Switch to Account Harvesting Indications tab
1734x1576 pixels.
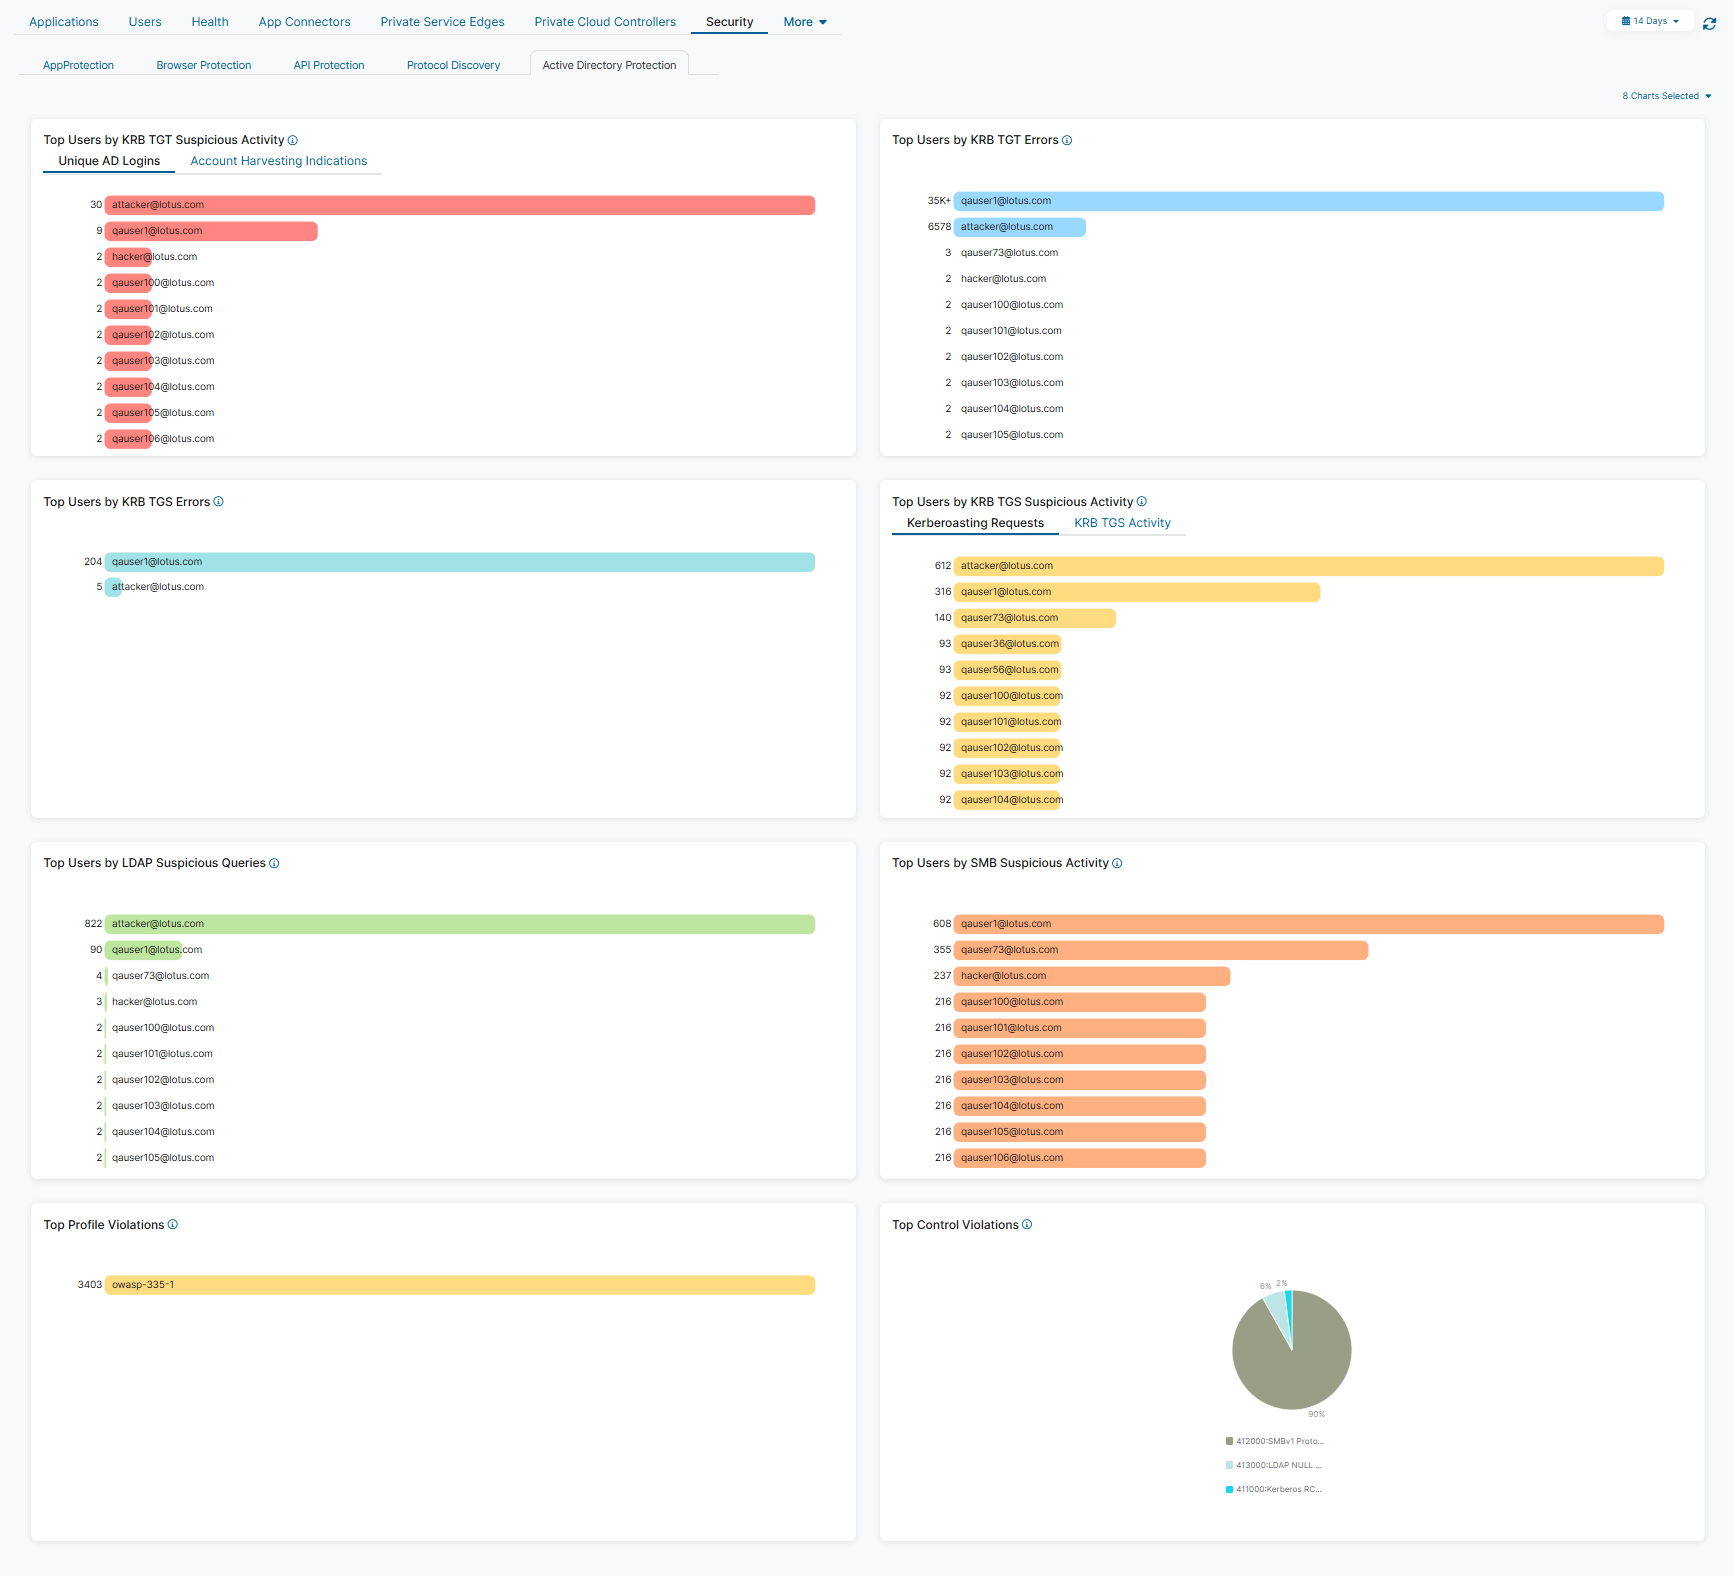[278, 161]
